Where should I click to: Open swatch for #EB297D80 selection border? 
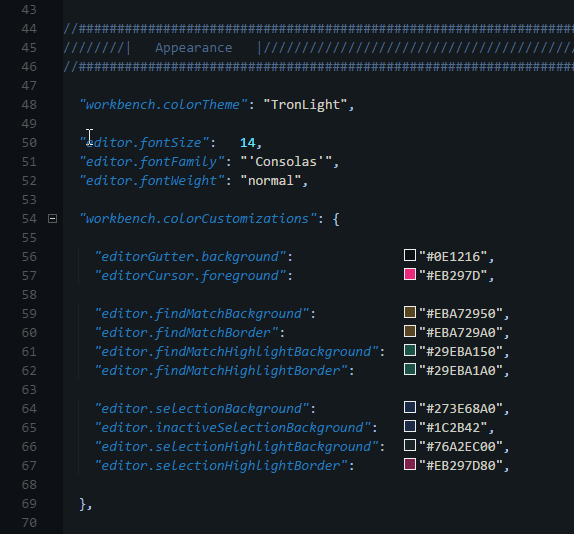(x=410, y=464)
